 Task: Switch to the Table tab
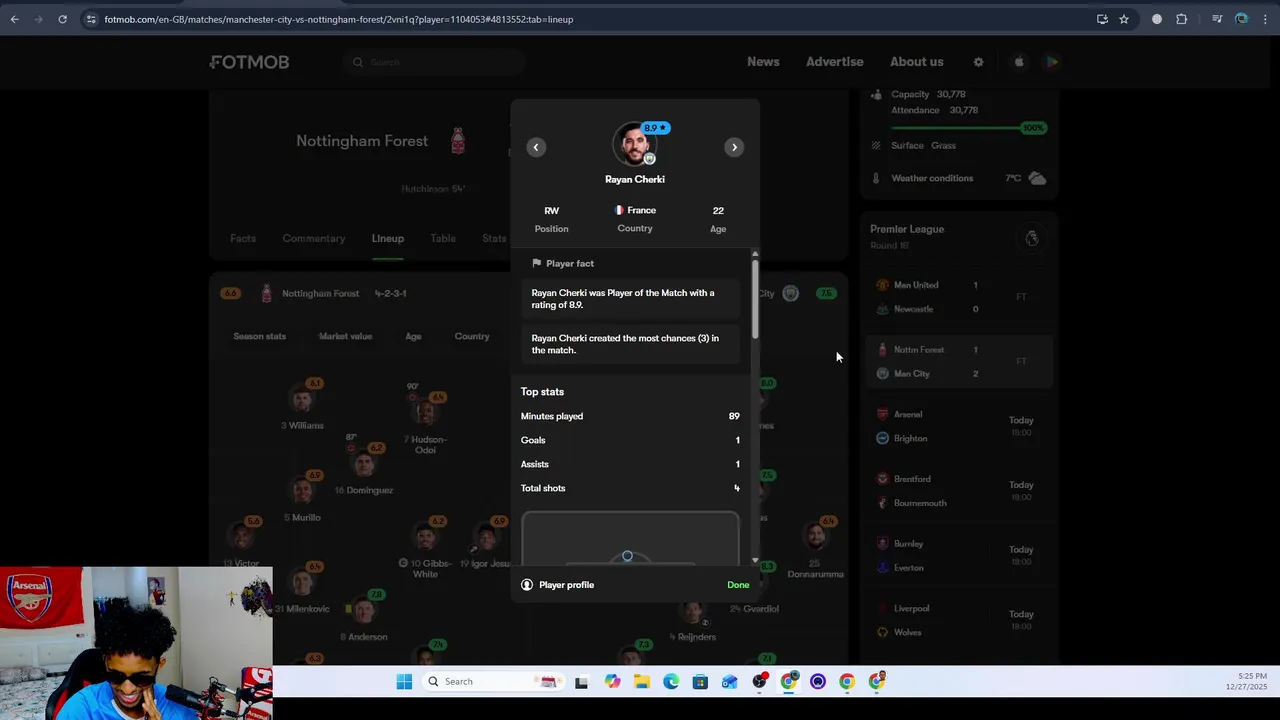click(443, 239)
